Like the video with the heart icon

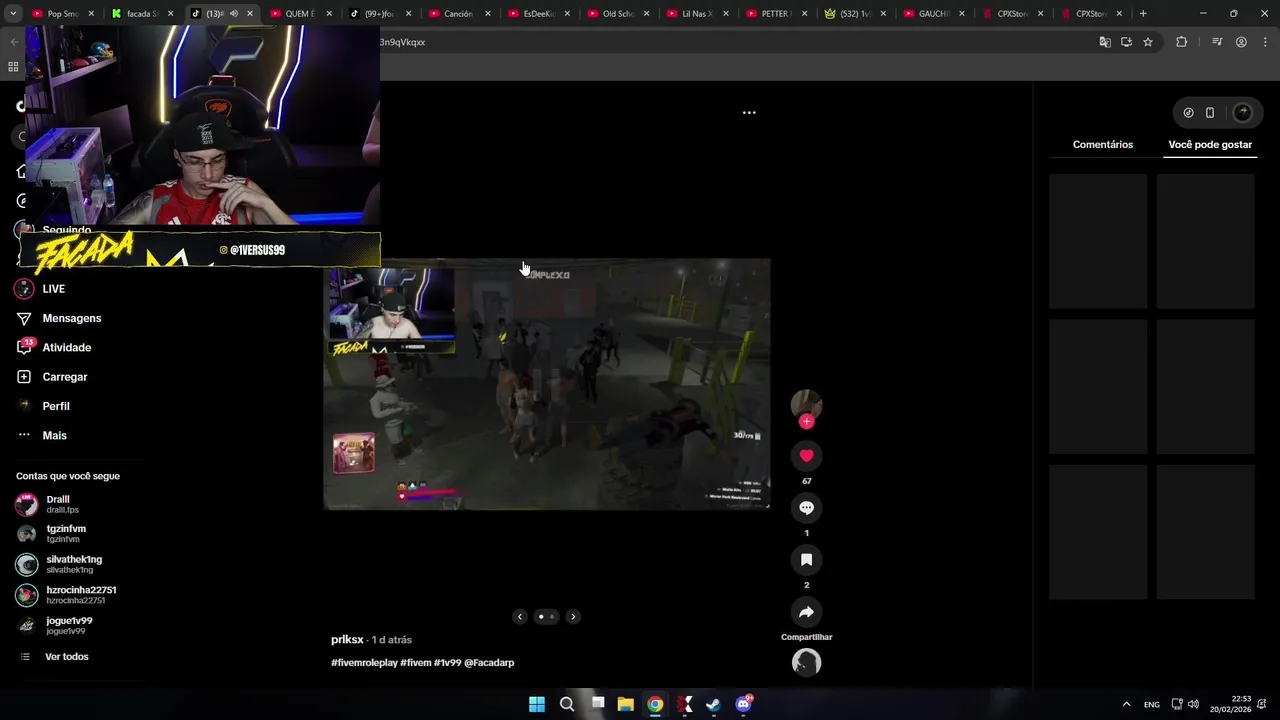pyautogui.click(x=806, y=456)
